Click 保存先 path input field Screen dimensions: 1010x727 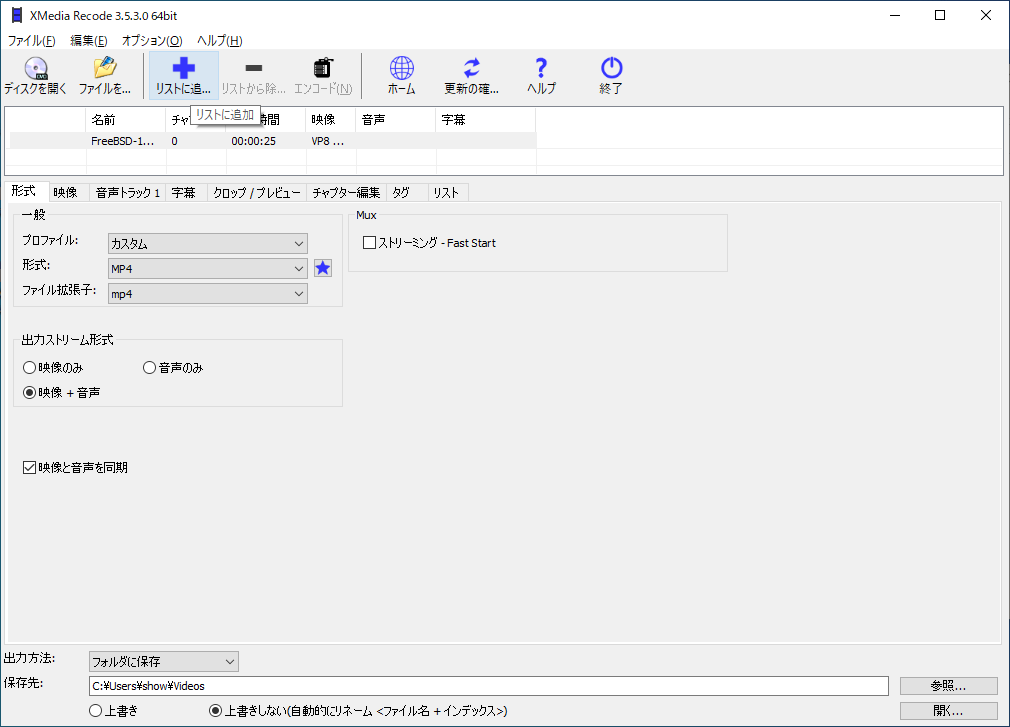(488, 686)
